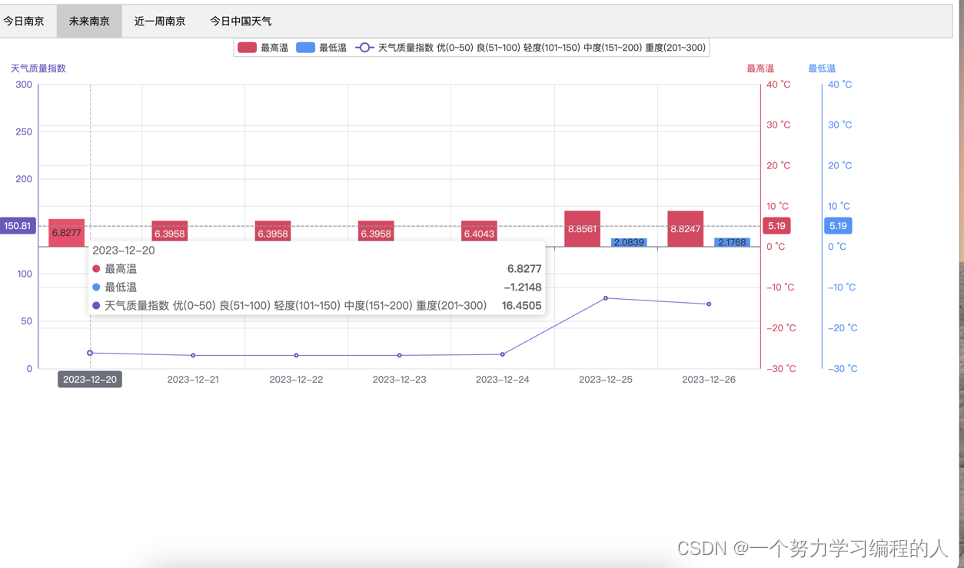Viewport: 964px width, 568px height.
Task: Click the 天气质量指数 left axis title
Action: pos(38,68)
